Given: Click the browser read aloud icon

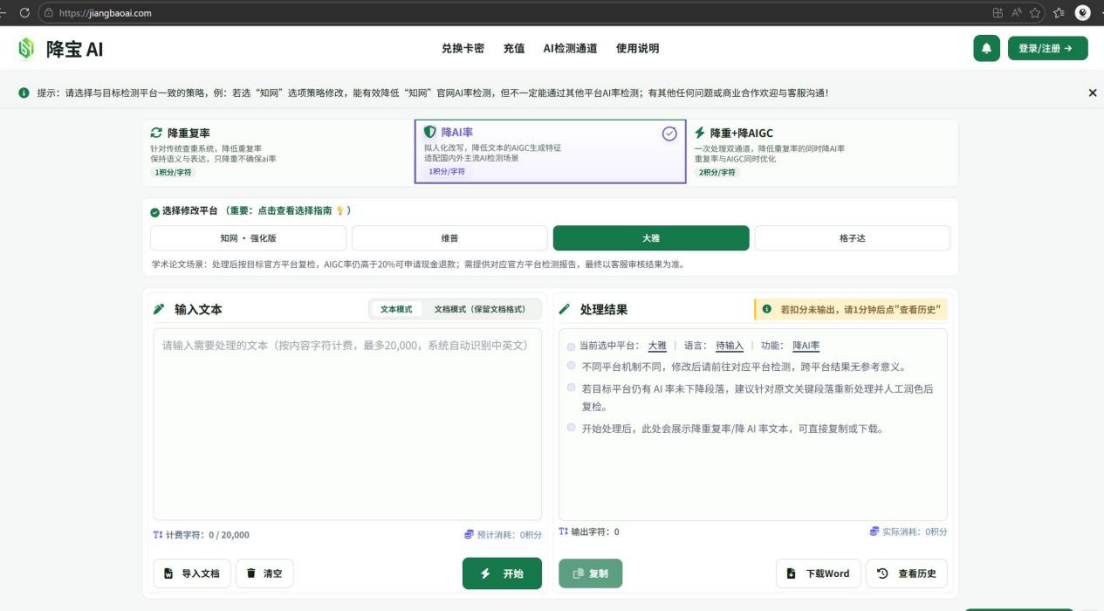Looking at the screenshot, I should click(x=1016, y=13).
